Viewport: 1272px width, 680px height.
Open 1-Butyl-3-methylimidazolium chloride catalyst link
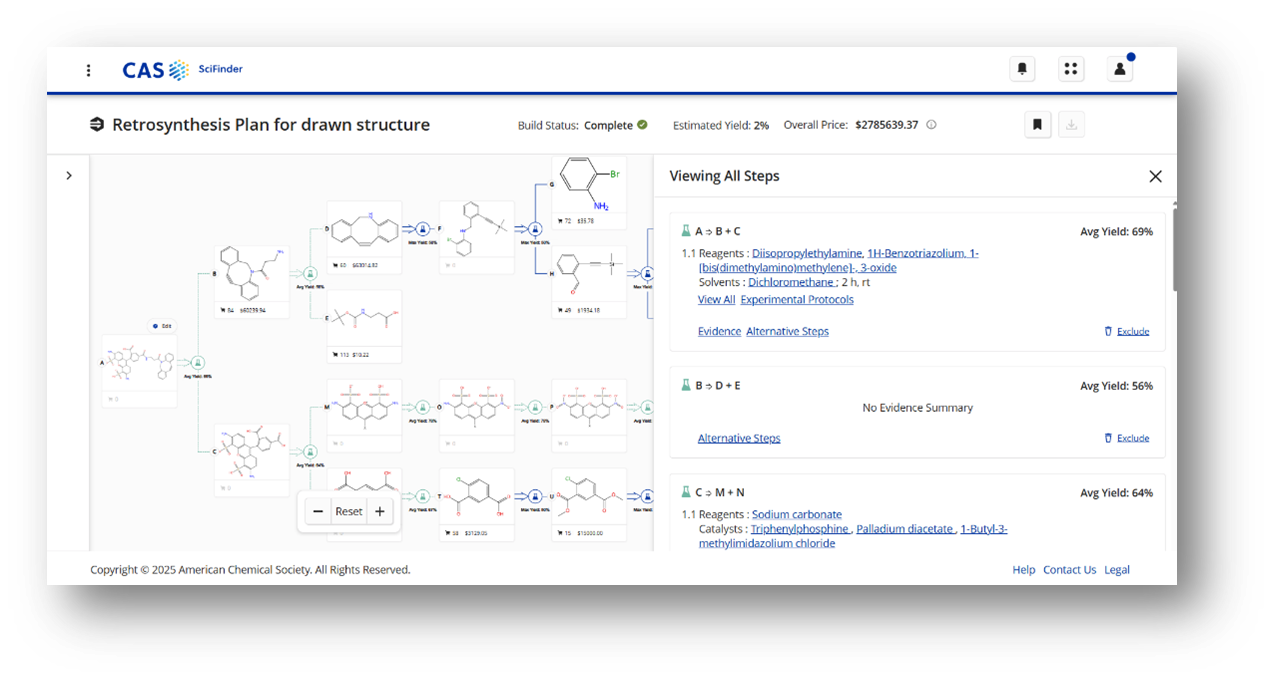click(x=853, y=536)
